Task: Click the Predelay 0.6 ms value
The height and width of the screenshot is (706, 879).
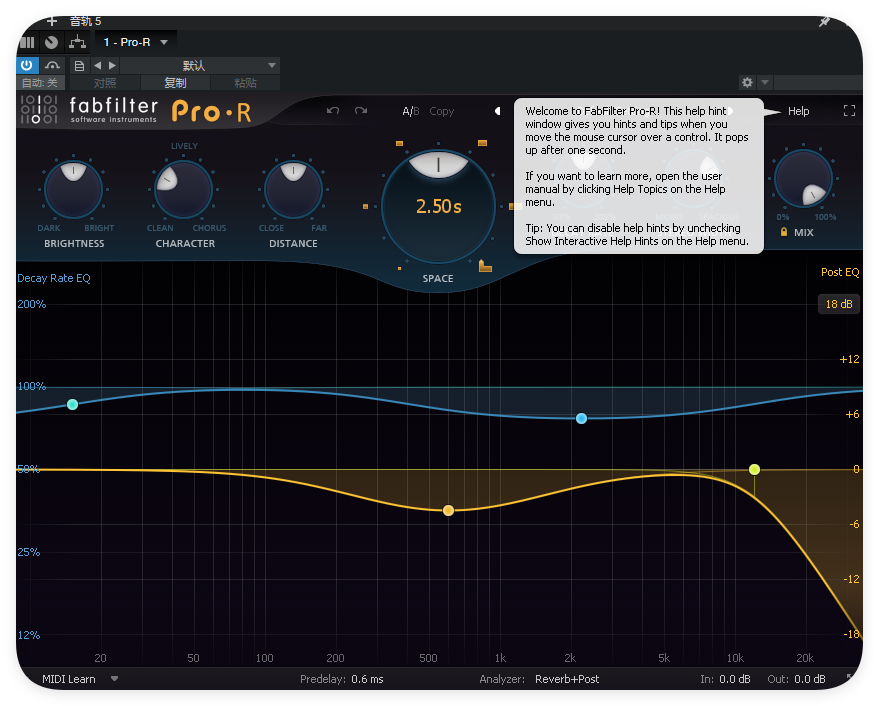Action: click(x=367, y=679)
